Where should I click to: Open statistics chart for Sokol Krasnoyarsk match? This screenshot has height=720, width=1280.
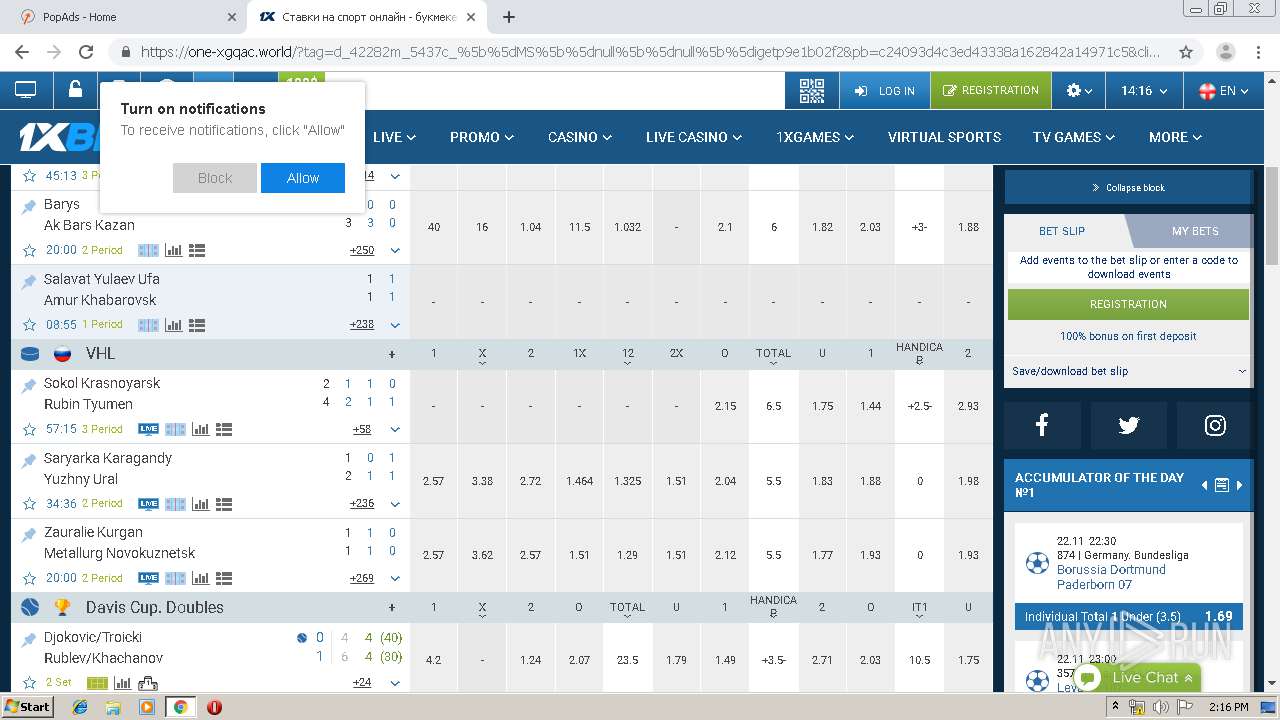200,429
